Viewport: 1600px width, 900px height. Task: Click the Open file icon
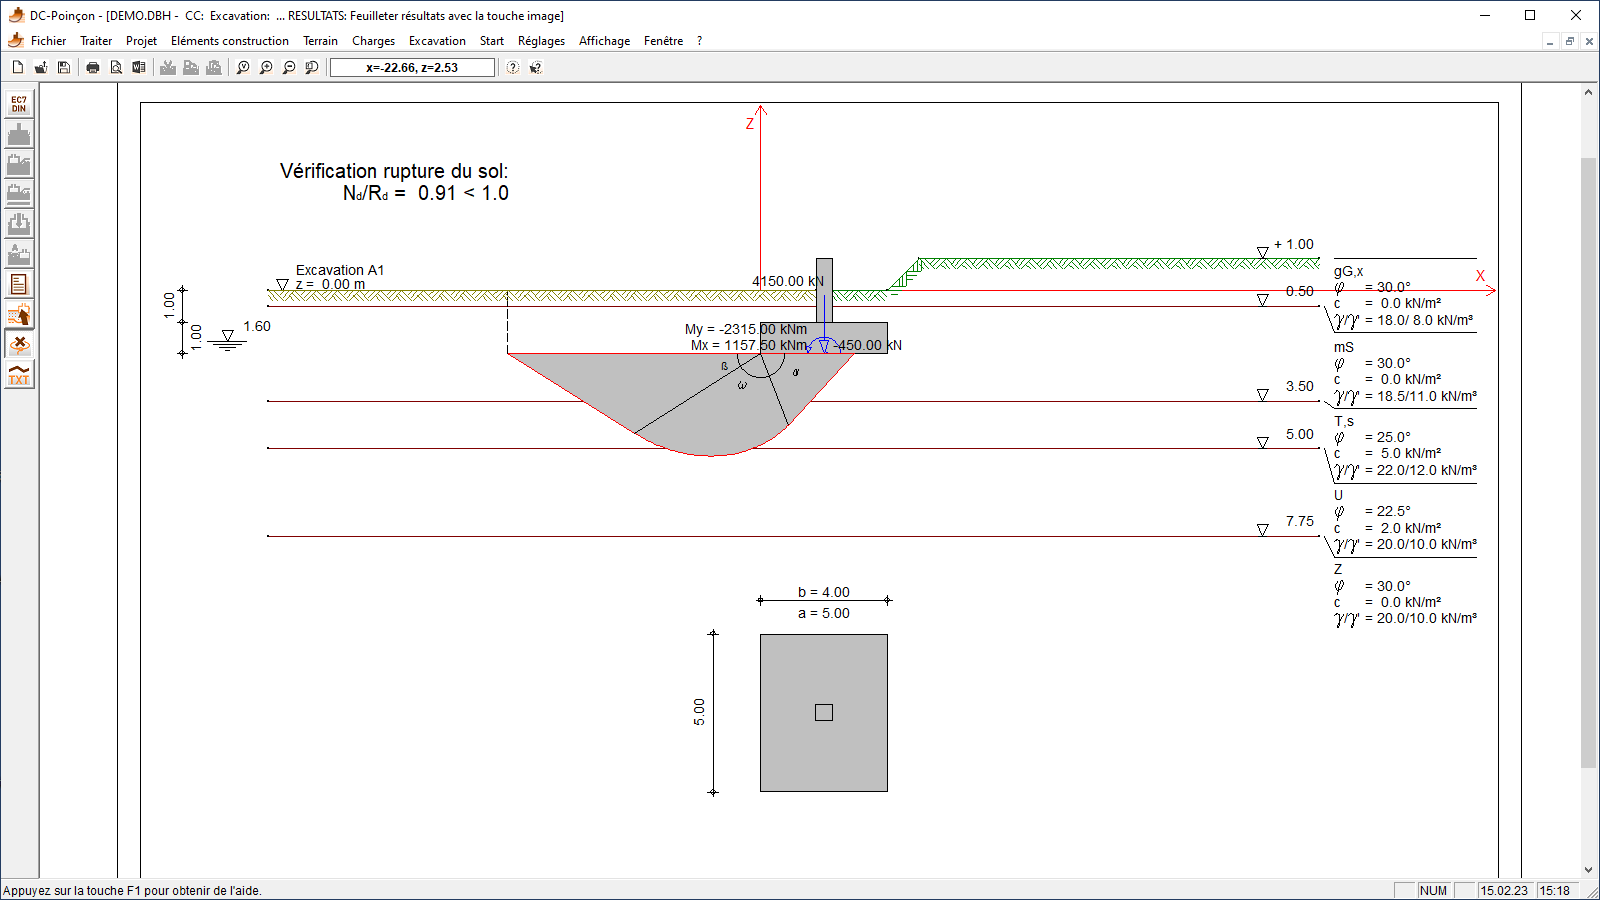pyautogui.click(x=41, y=67)
